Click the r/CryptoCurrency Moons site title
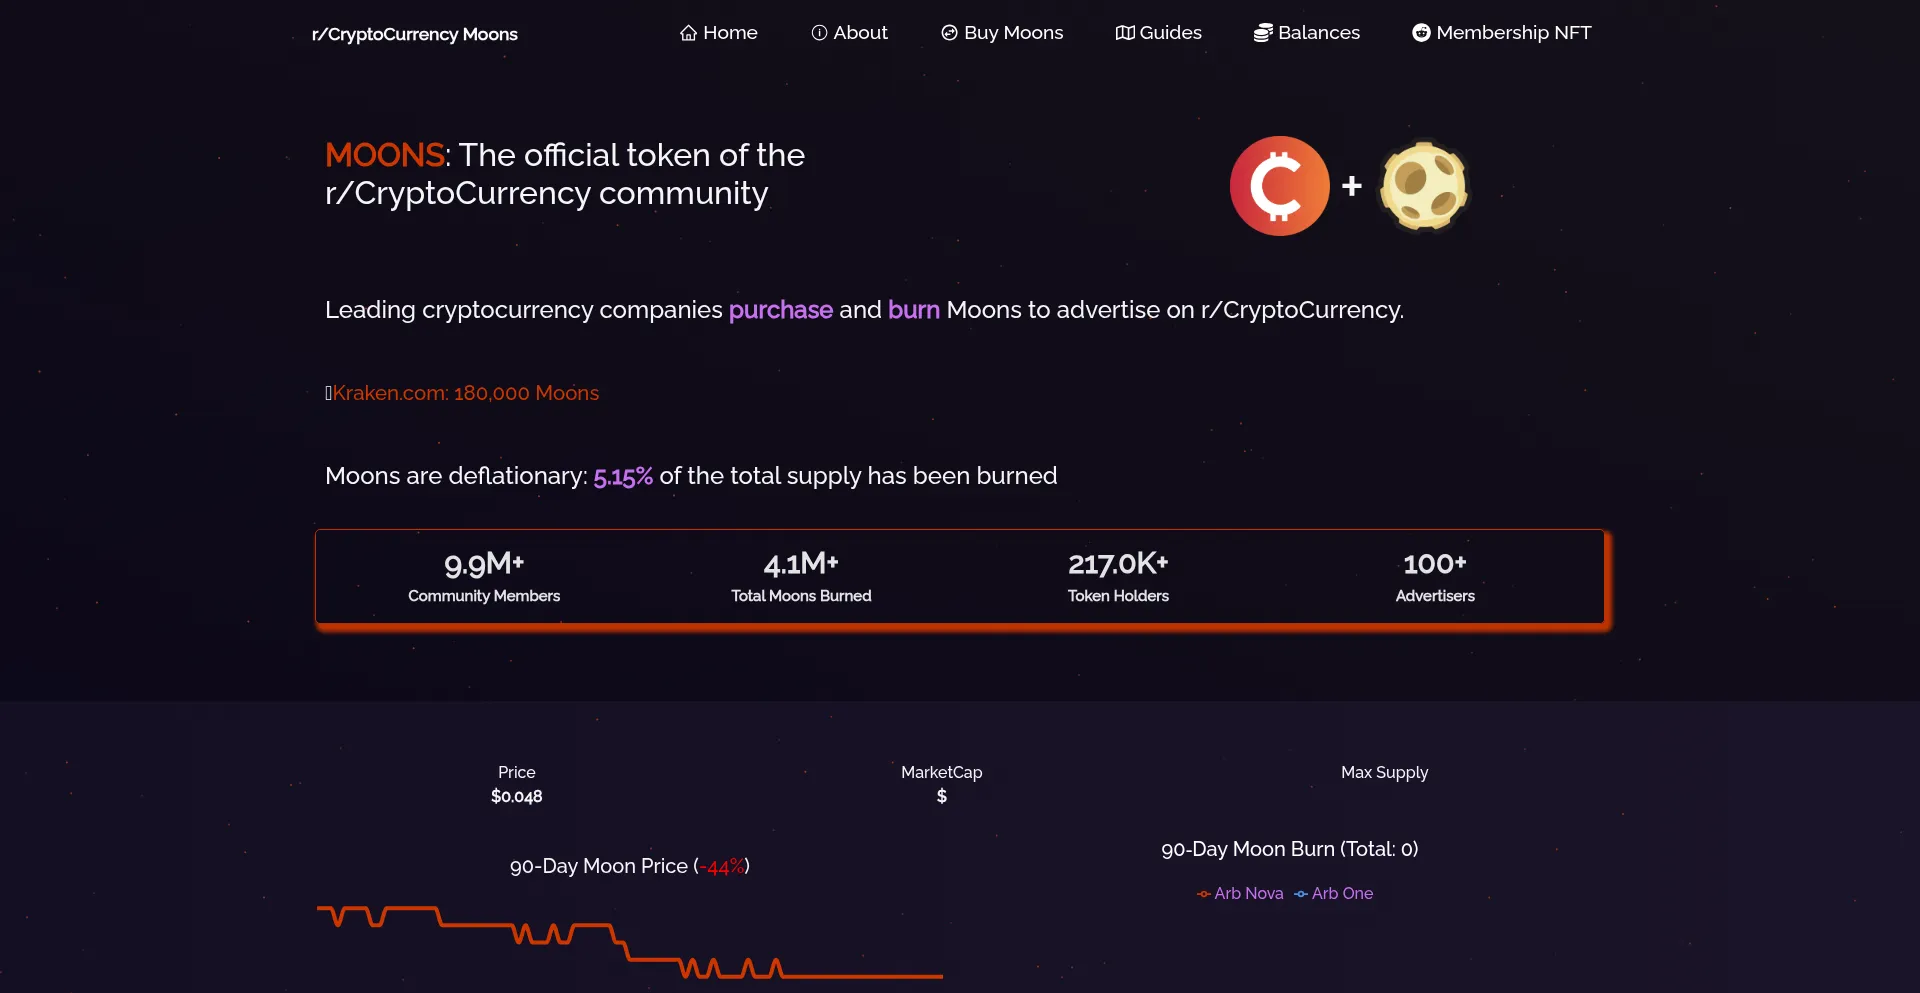Screen dimensions: 1920x993 pos(414,33)
